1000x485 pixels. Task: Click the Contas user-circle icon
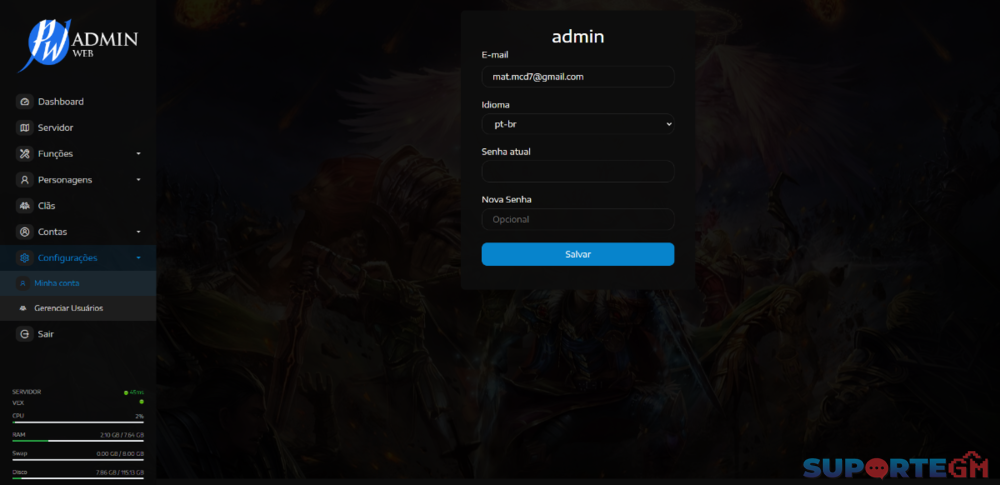click(x=25, y=232)
